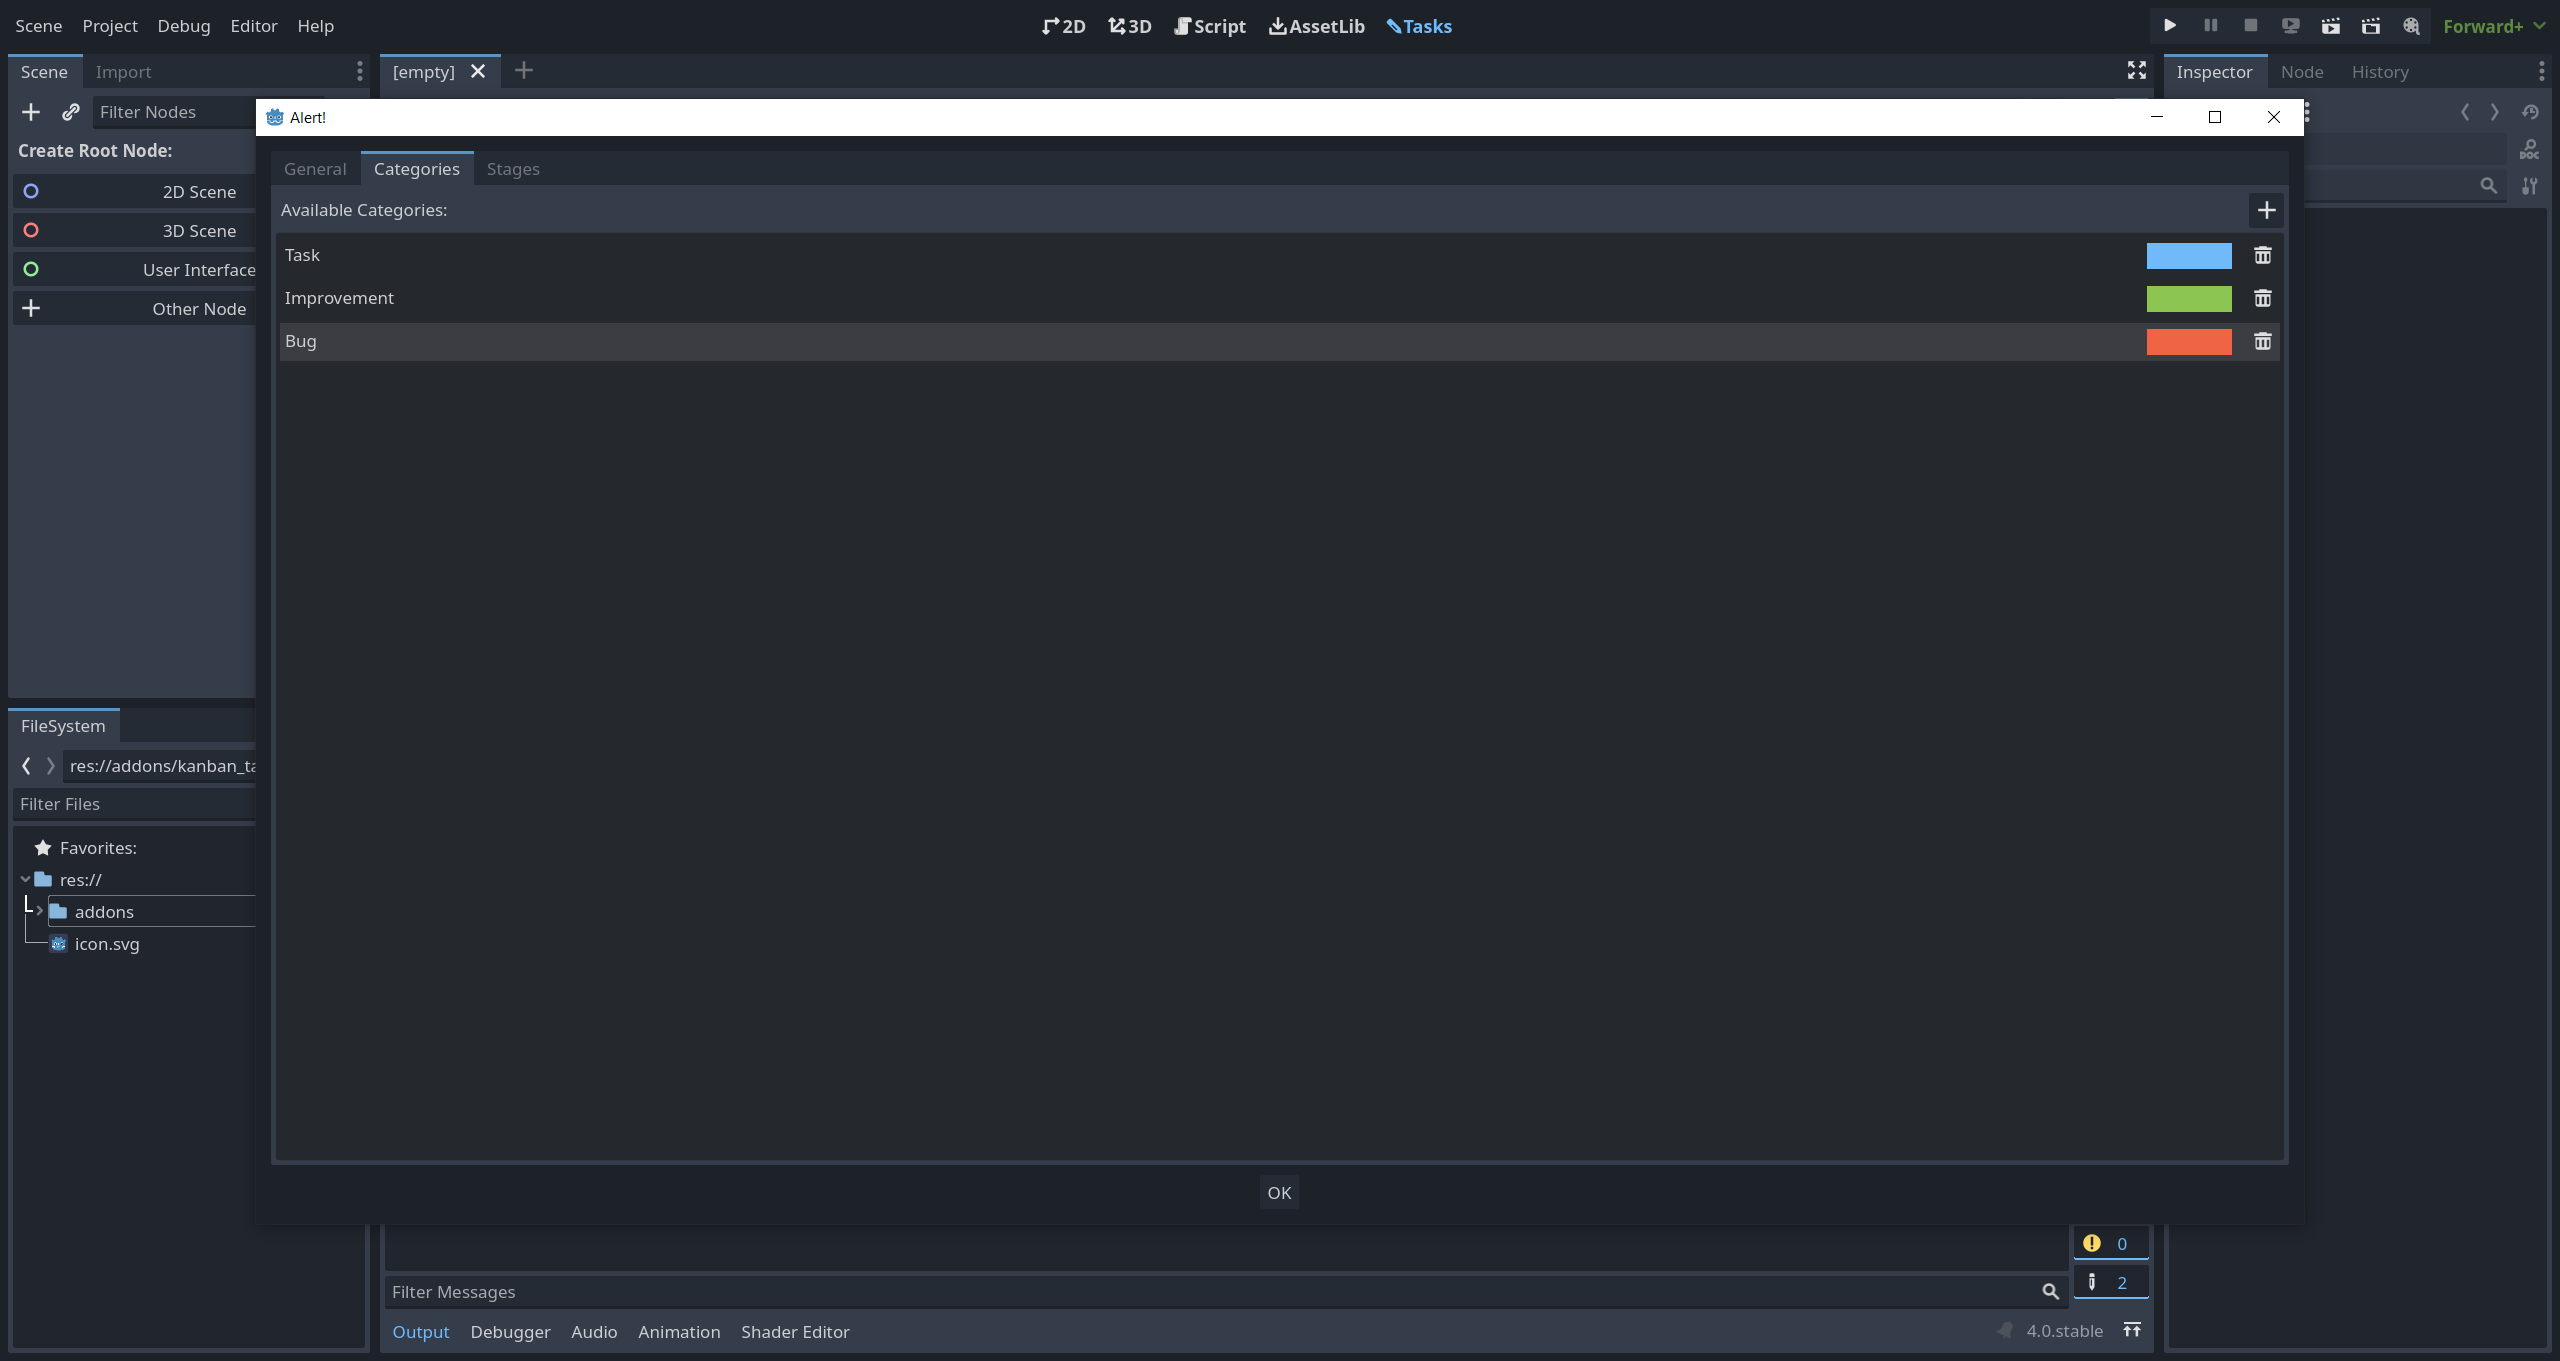Screen dimensions: 2560x1361
Task: Switch to the Stages tab
Action: [513, 169]
